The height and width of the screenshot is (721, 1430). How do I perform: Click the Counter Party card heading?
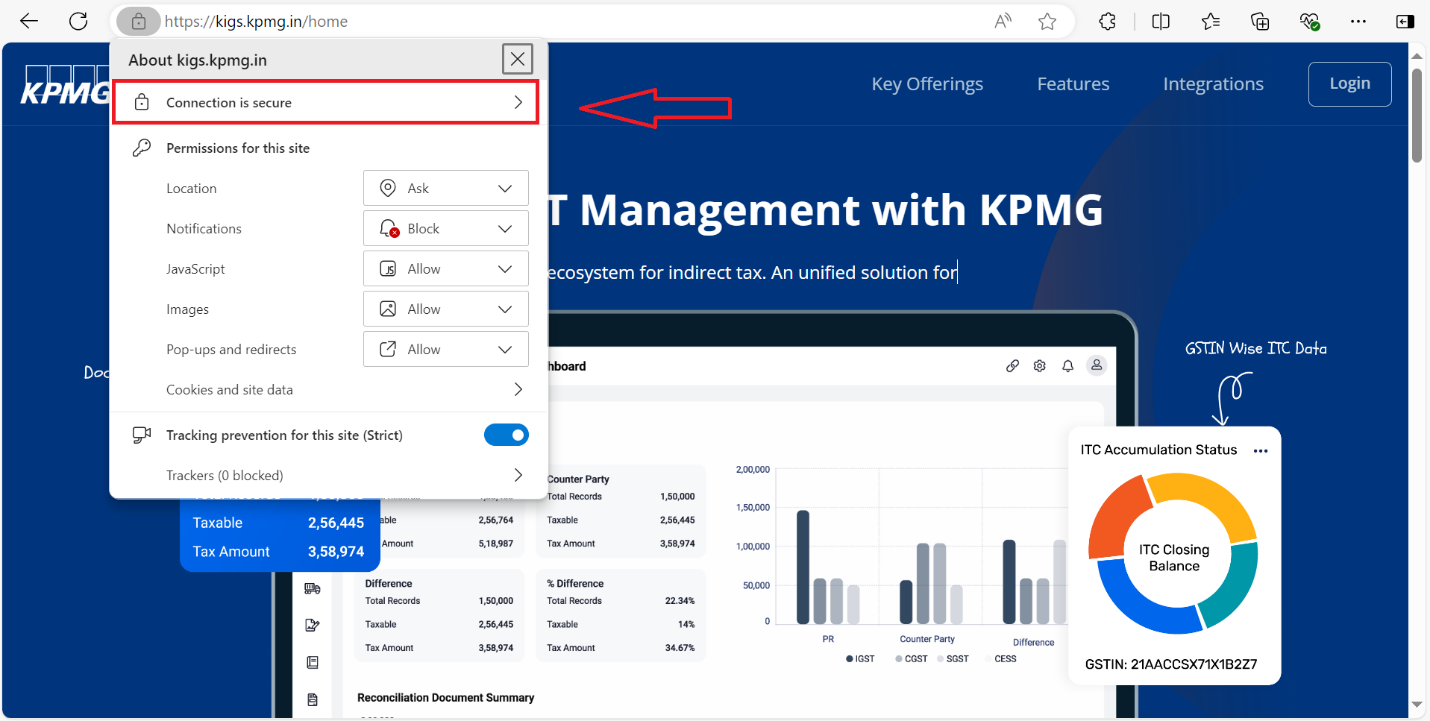pos(578,479)
